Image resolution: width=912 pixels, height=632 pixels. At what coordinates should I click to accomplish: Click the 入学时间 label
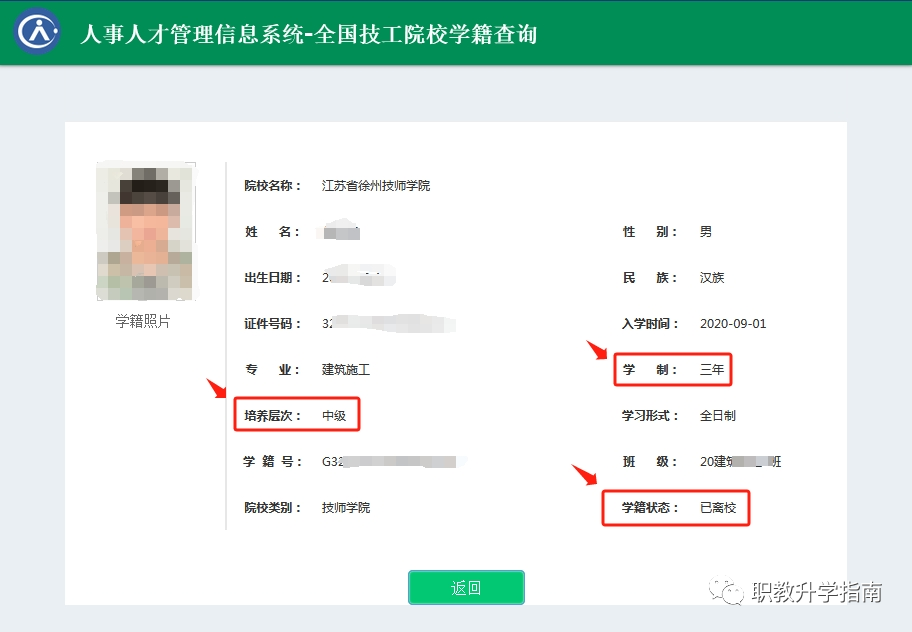point(650,323)
